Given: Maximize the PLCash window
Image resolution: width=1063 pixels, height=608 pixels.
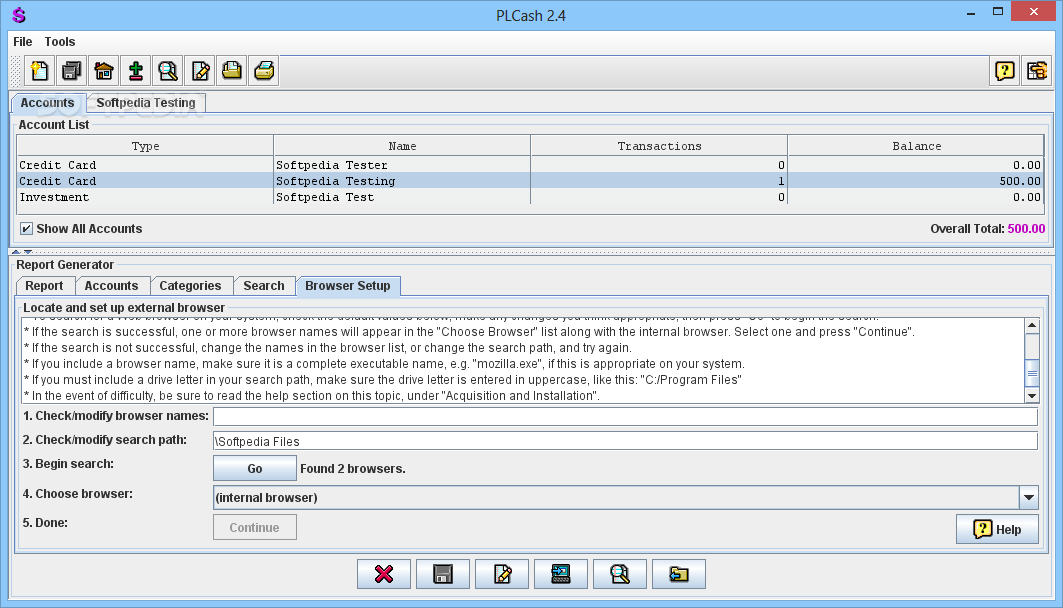Looking at the screenshot, I should pyautogui.click(x=998, y=12).
